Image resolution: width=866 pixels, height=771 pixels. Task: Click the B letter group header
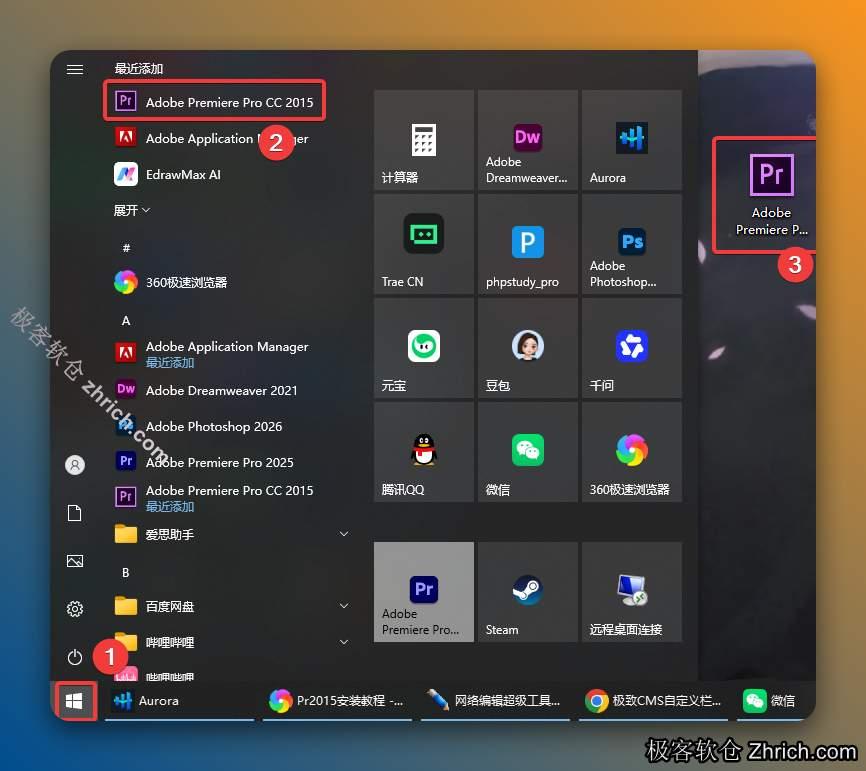[126, 572]
